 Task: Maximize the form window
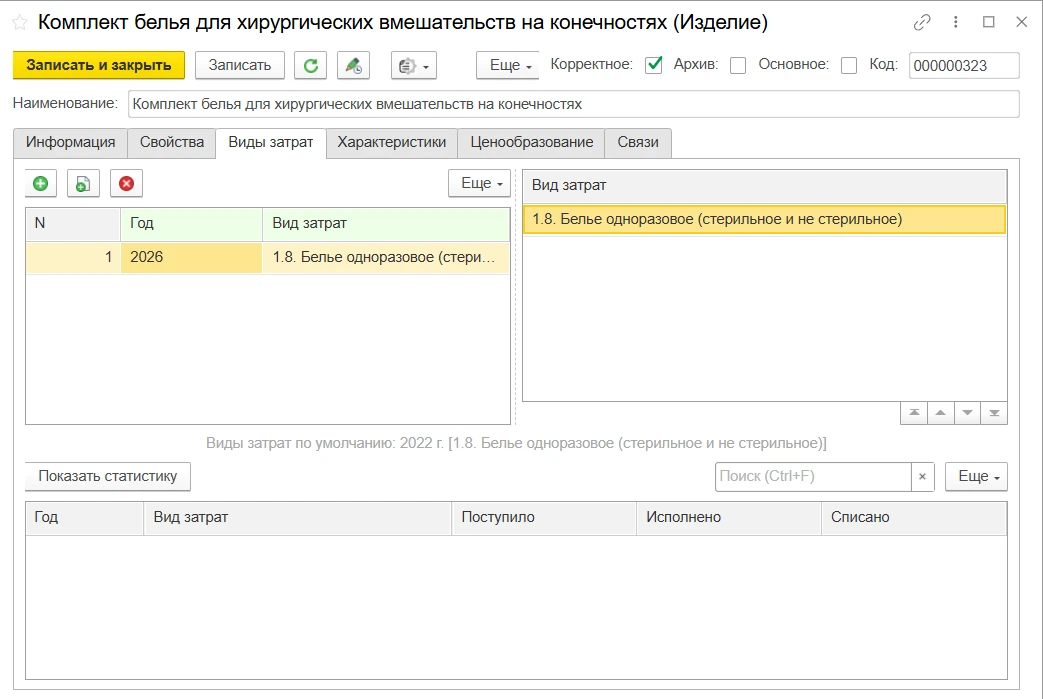click(988, 22)
